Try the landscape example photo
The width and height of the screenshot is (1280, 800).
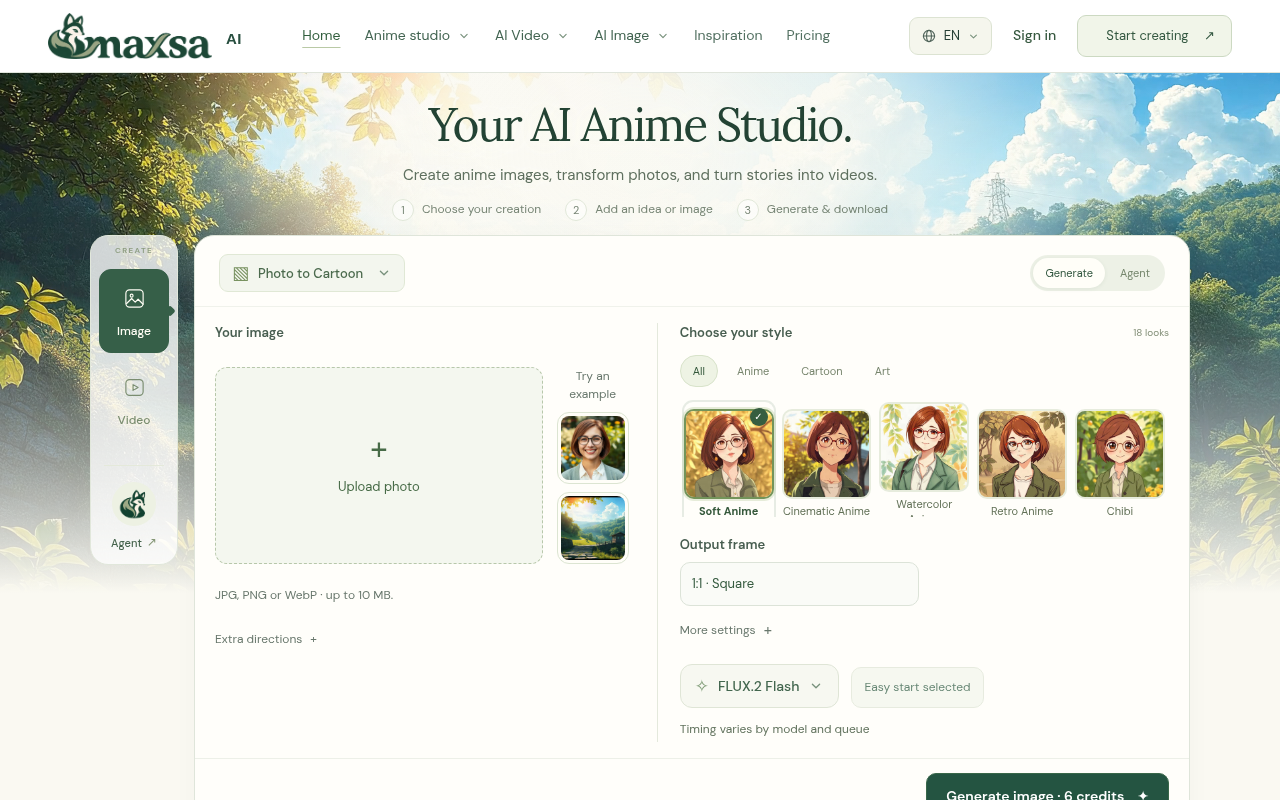point(593,528)
